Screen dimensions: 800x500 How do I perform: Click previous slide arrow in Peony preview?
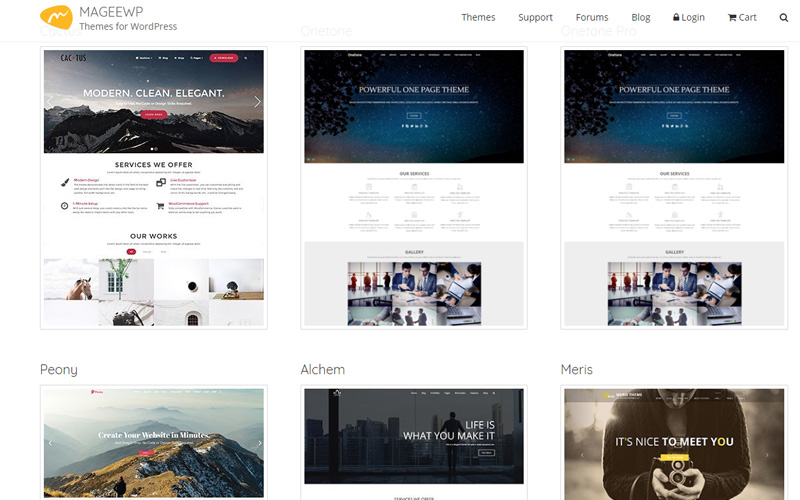coord(50,443)
